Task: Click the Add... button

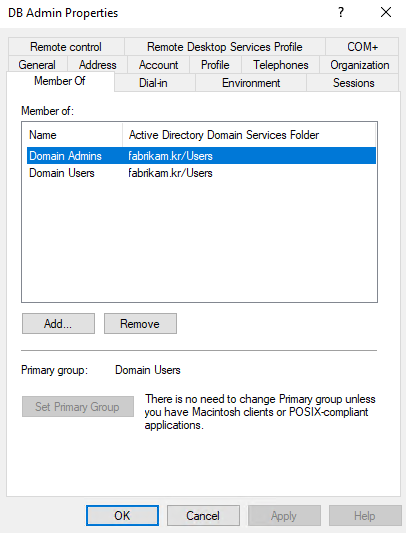Action: tap(58, 323)
